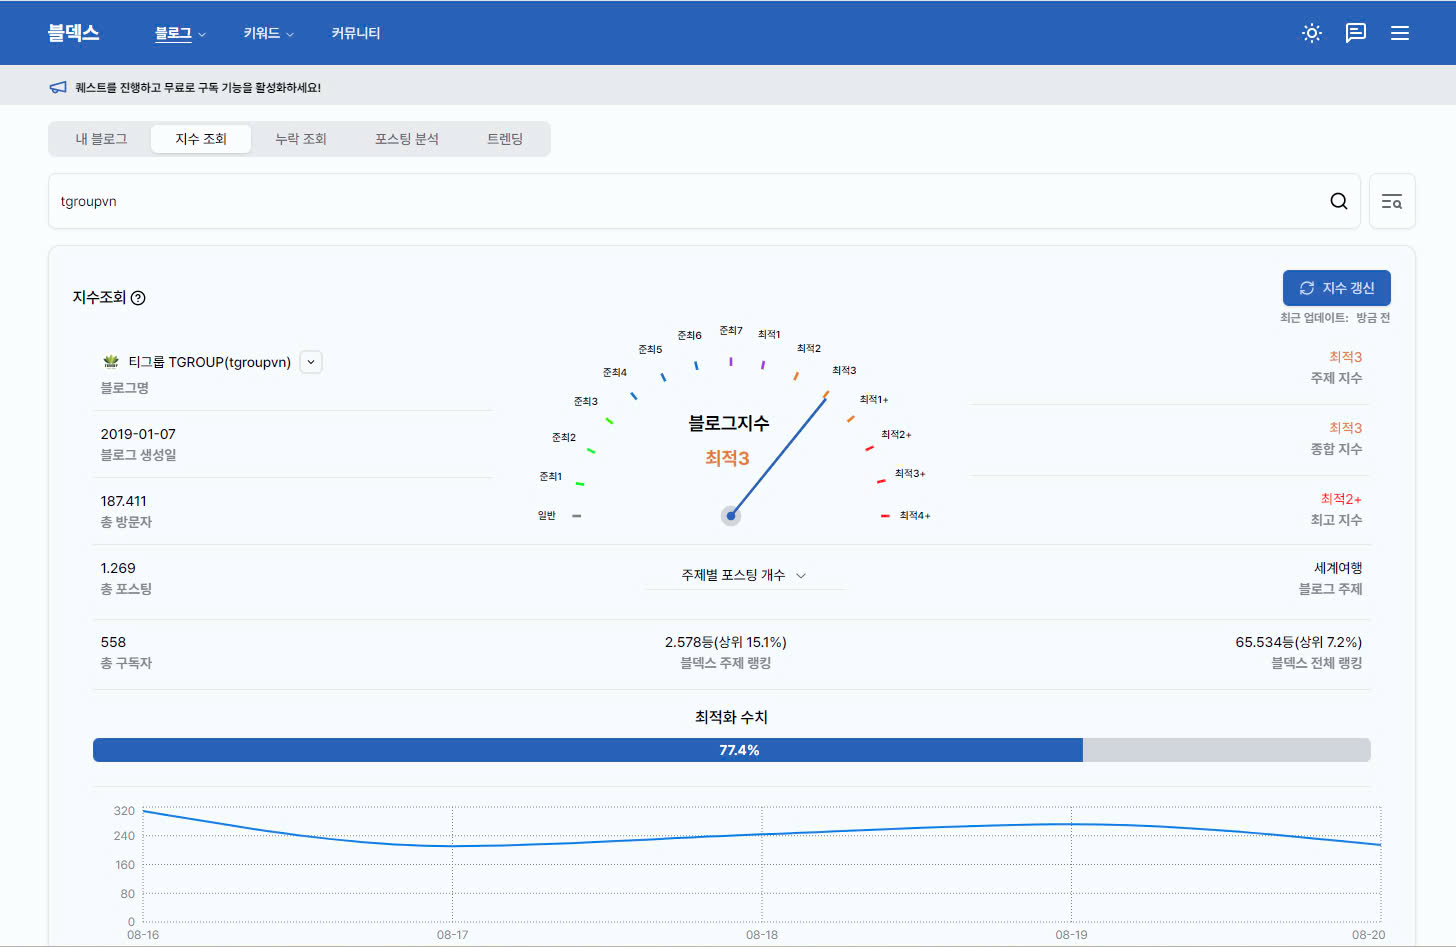Click the help question mark beside 지수조회
The image size is (1456, 947).
(x=138, y=297)
